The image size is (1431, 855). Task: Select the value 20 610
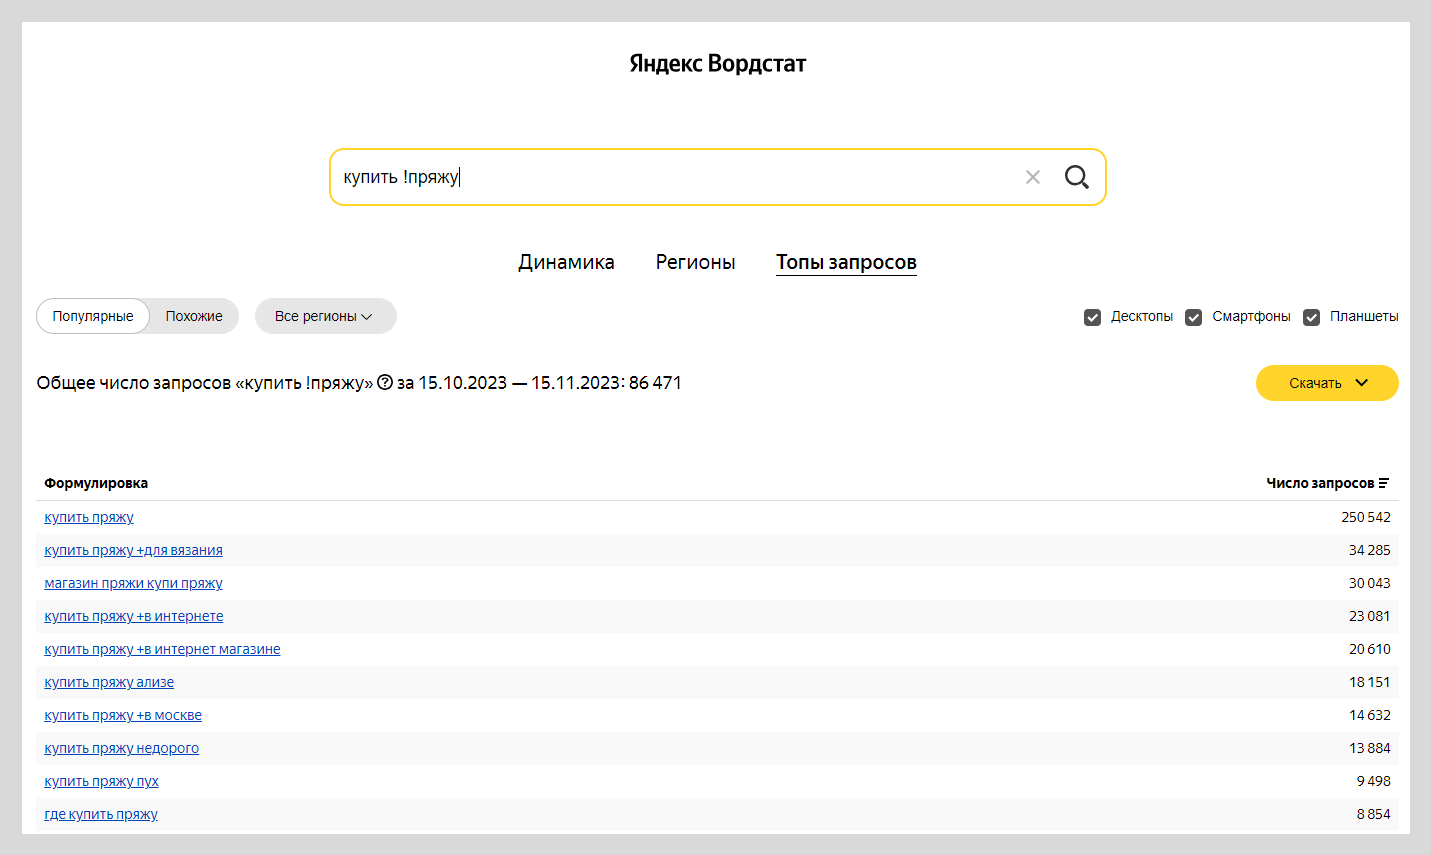[x=1370, y=649]
